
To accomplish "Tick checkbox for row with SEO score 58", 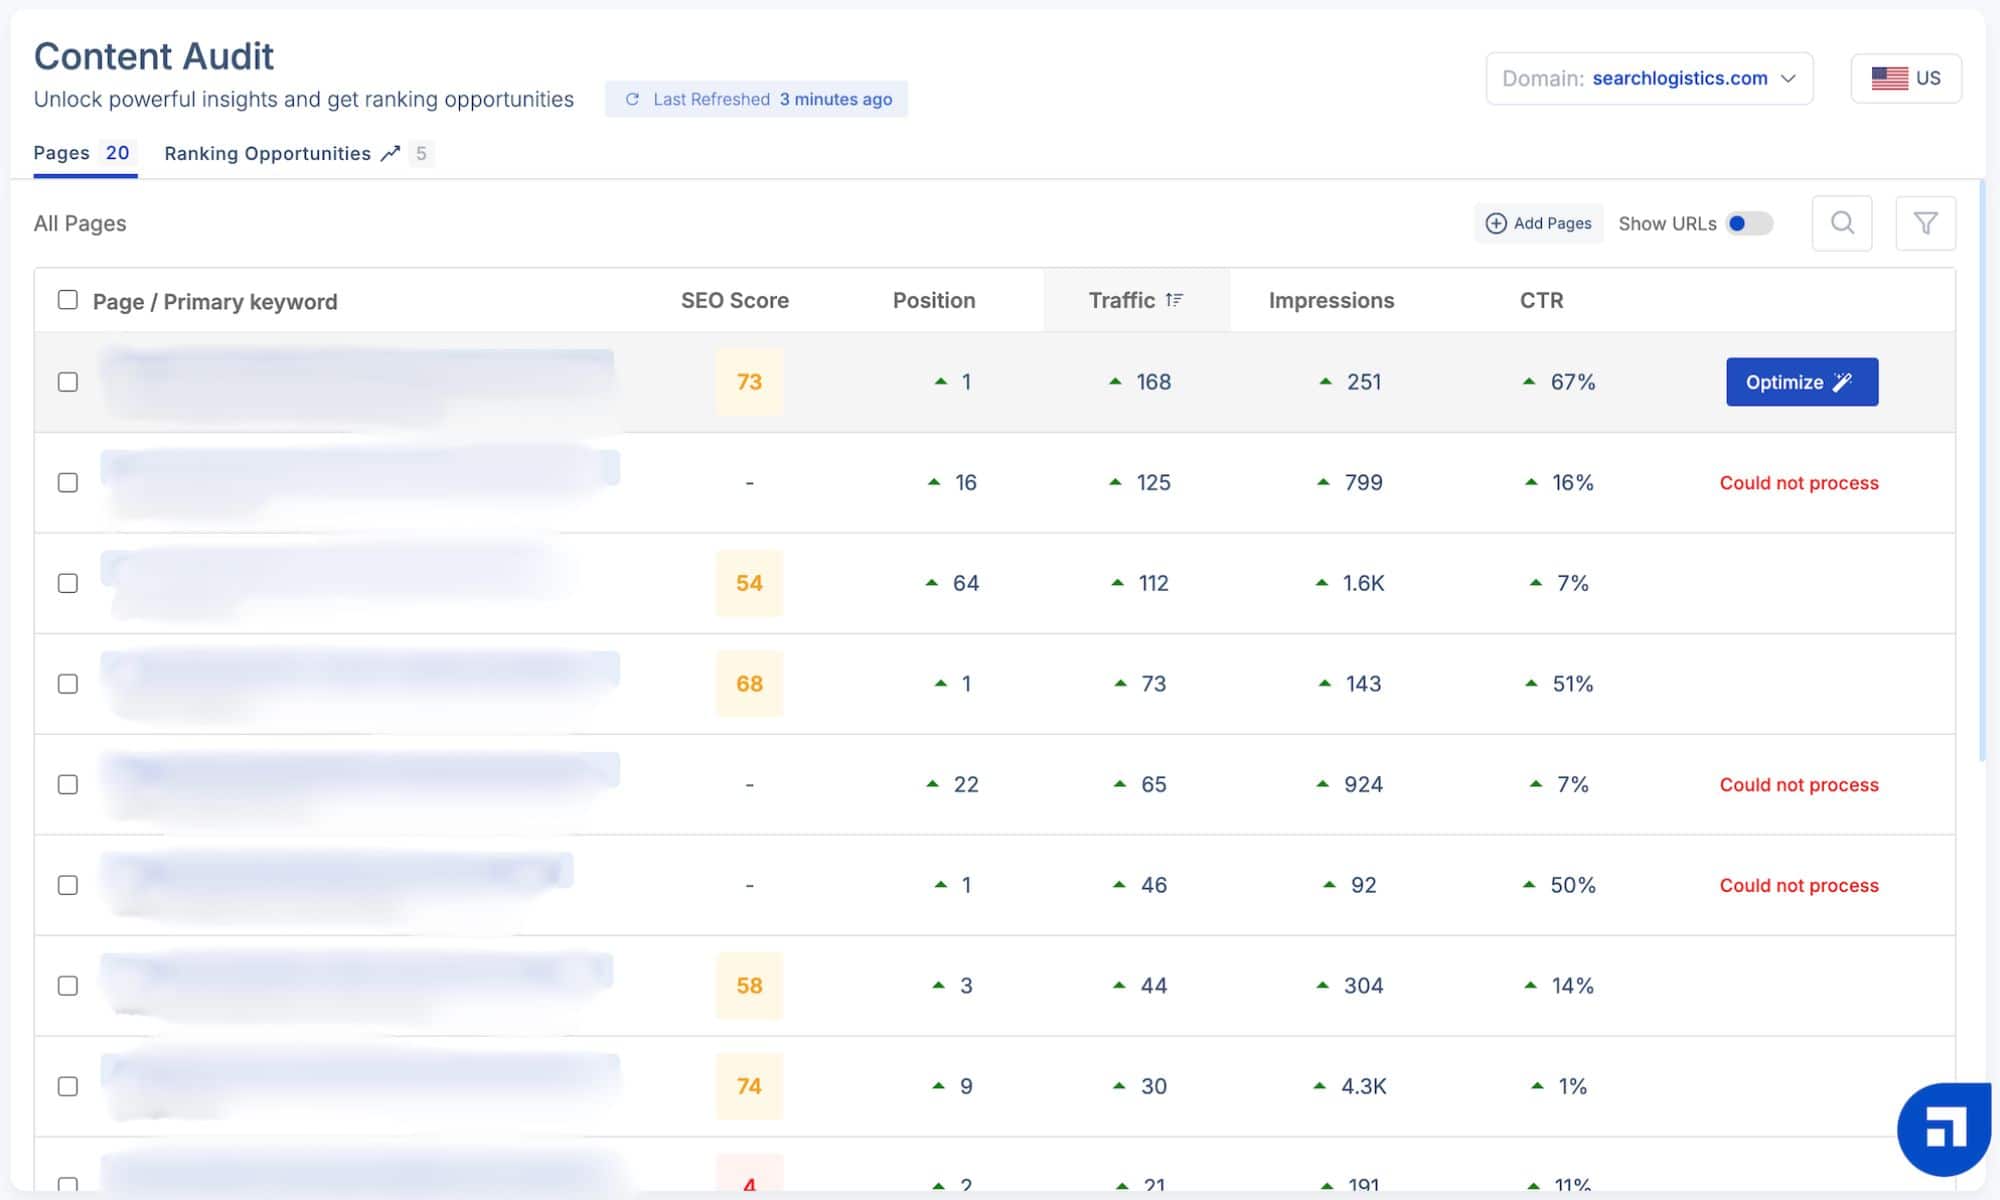I will pos(67,986).
